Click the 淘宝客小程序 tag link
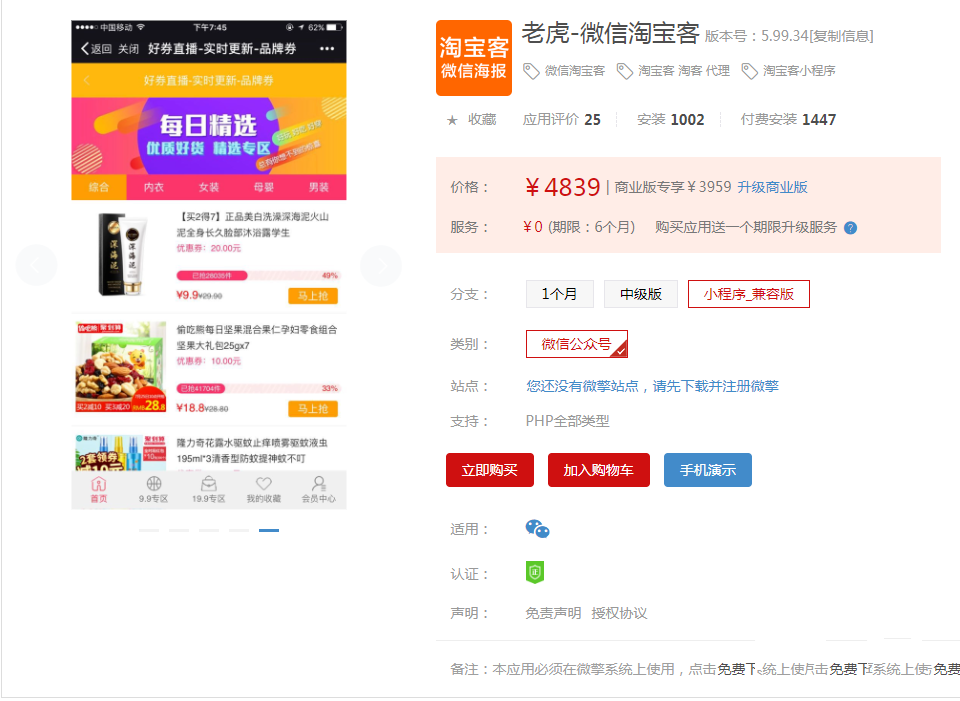This screenshot has height=701, width=960. pyautogui.click(x=799, y=71)
